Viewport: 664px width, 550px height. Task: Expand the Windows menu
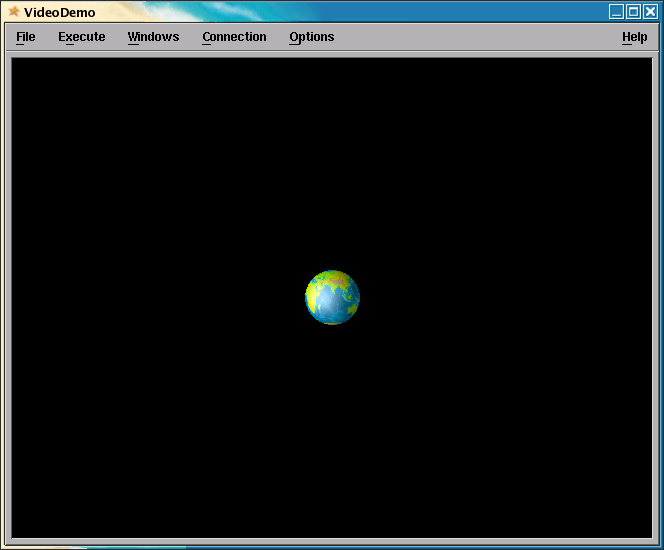click(x=153, y=37)
